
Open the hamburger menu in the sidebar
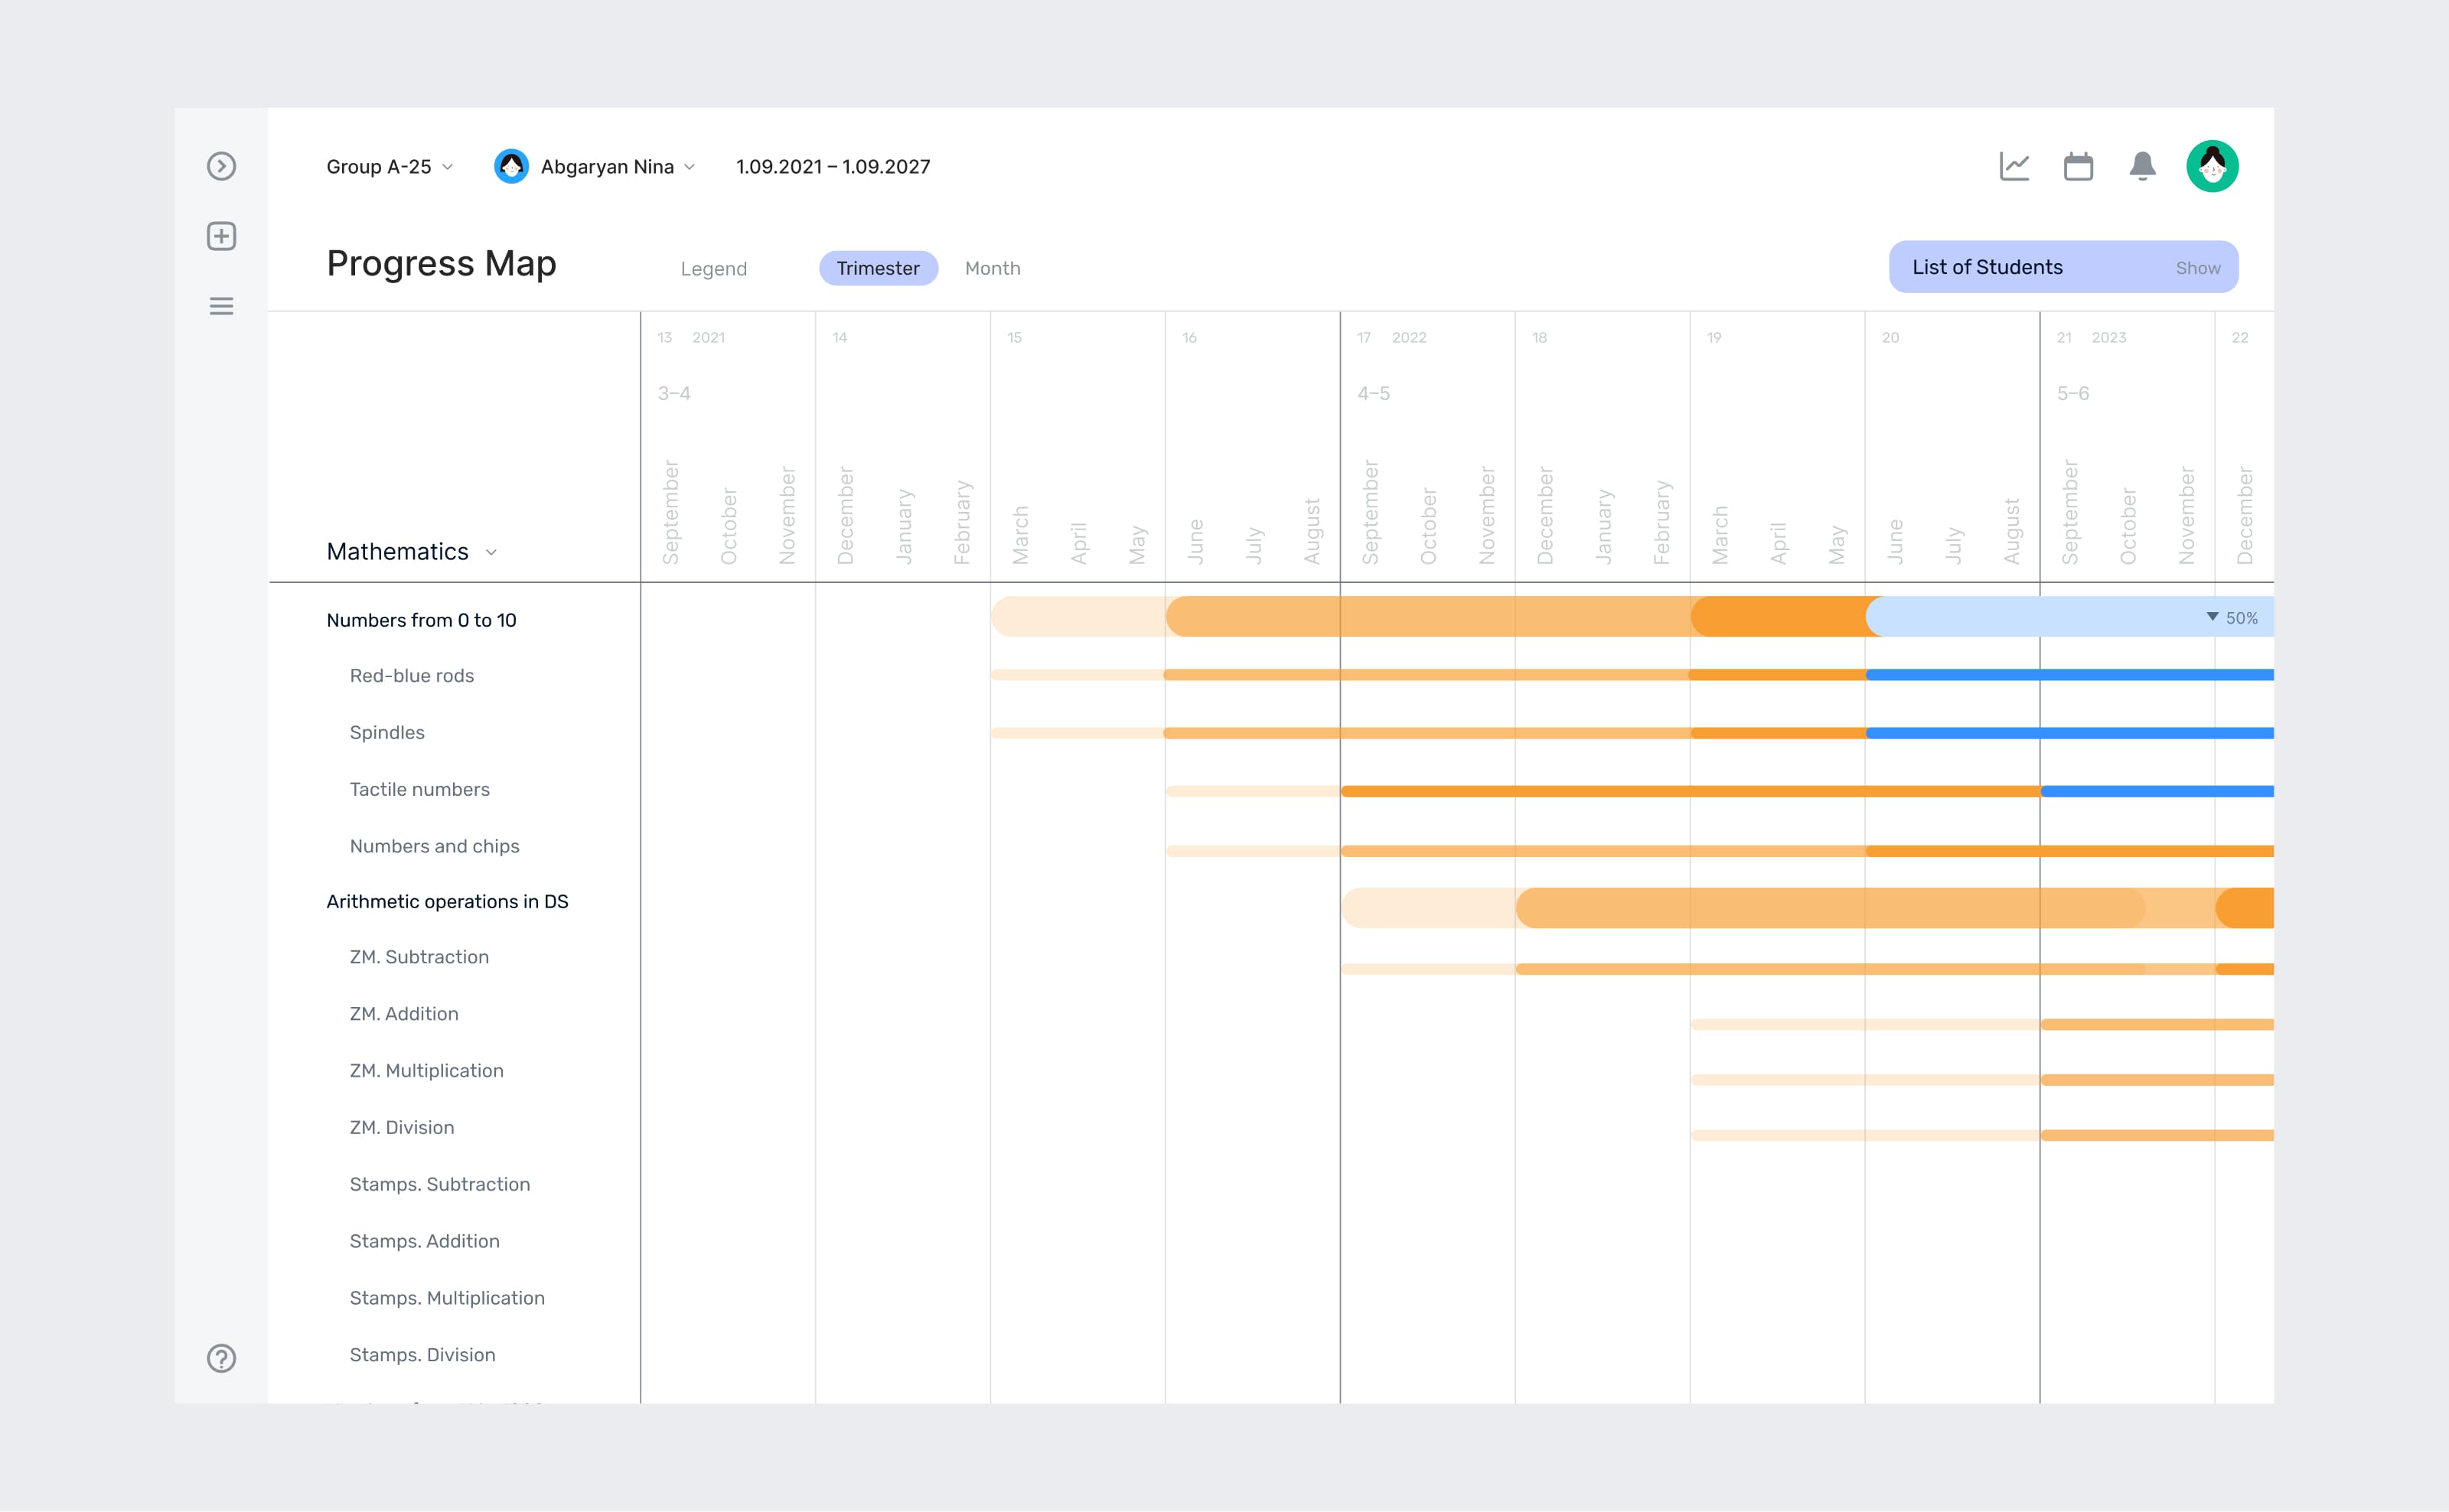point(221,306)
